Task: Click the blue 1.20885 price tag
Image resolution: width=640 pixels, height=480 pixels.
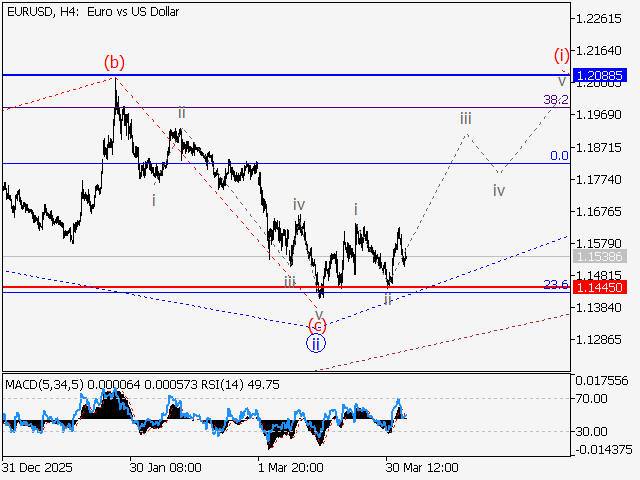Action: [x=600, y=75]
